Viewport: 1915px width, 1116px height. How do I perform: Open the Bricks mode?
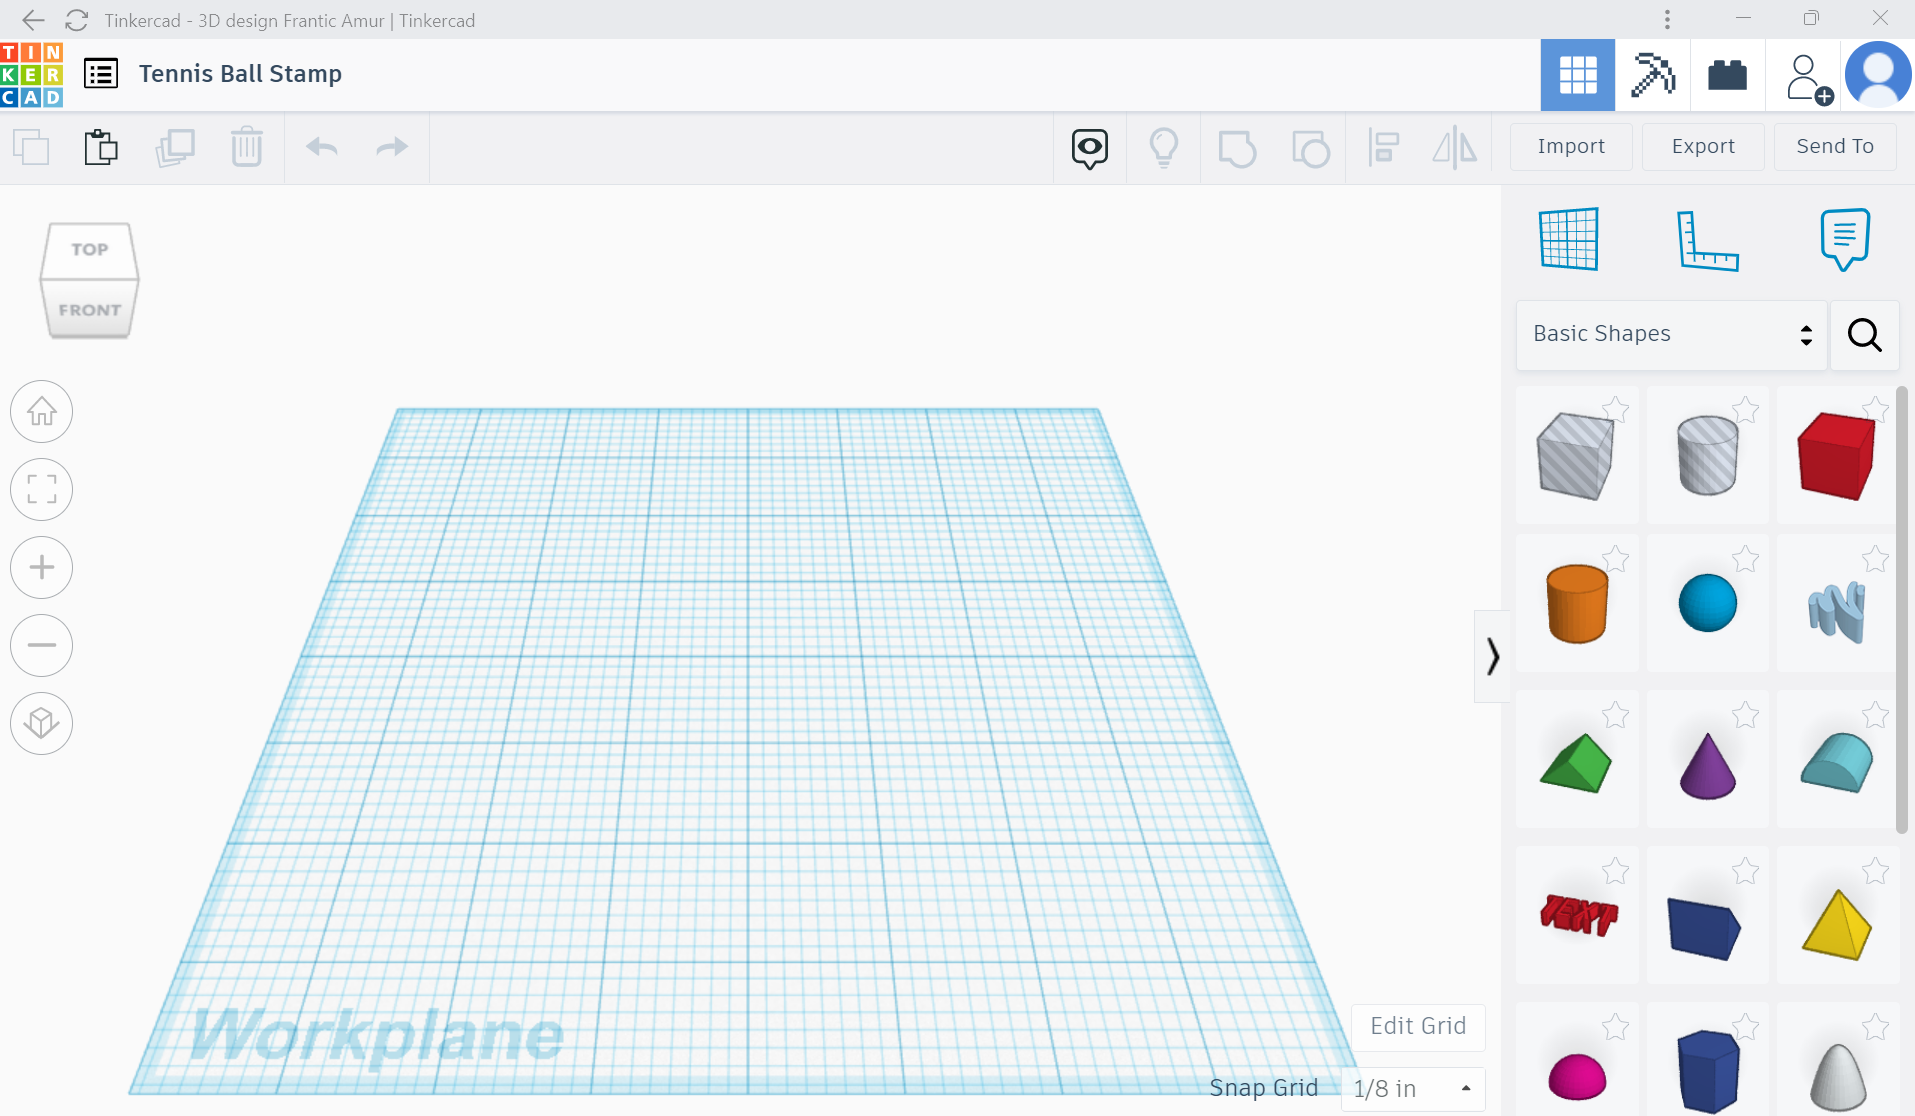[1727, 75]
